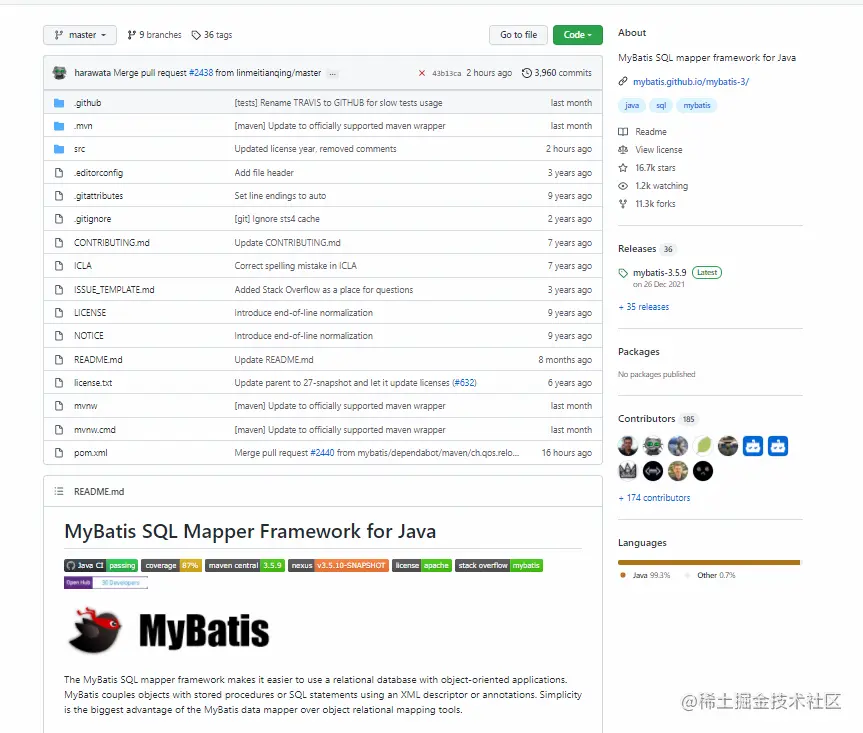Open the mybatis-3.5.9 latest release

[659, 272]
